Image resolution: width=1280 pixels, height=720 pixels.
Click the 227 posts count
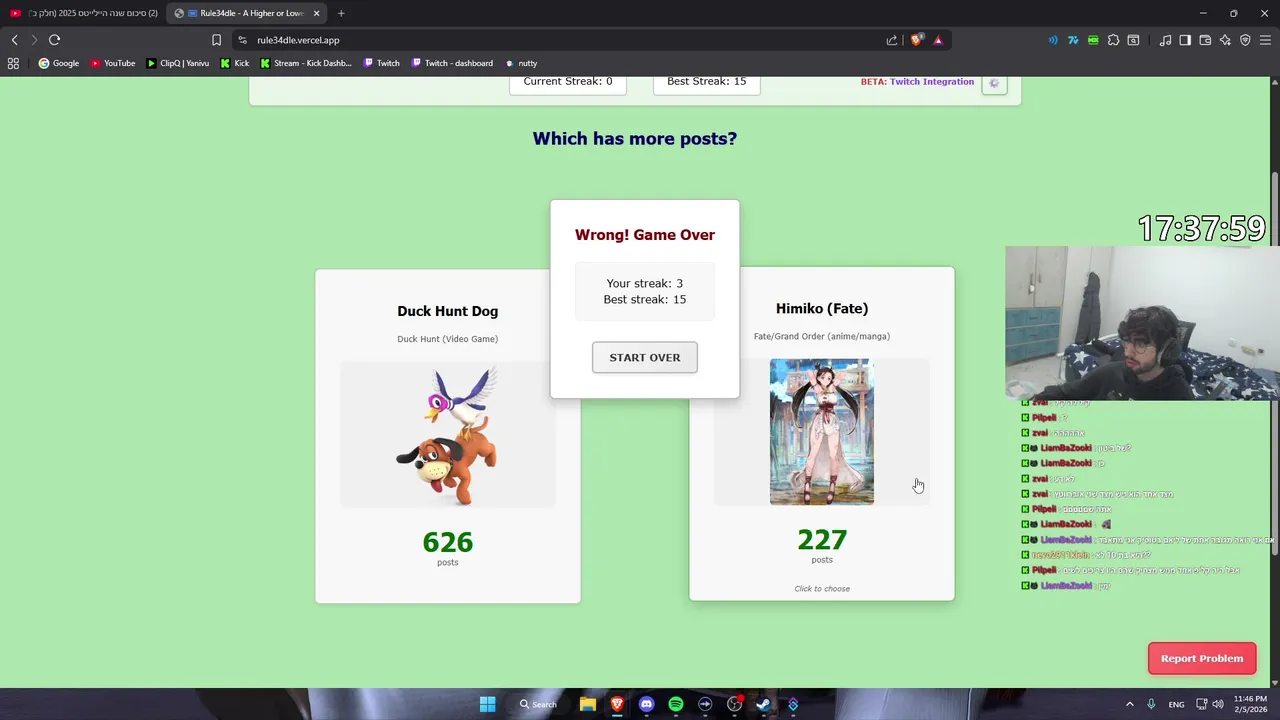click(x=822, y=540)
